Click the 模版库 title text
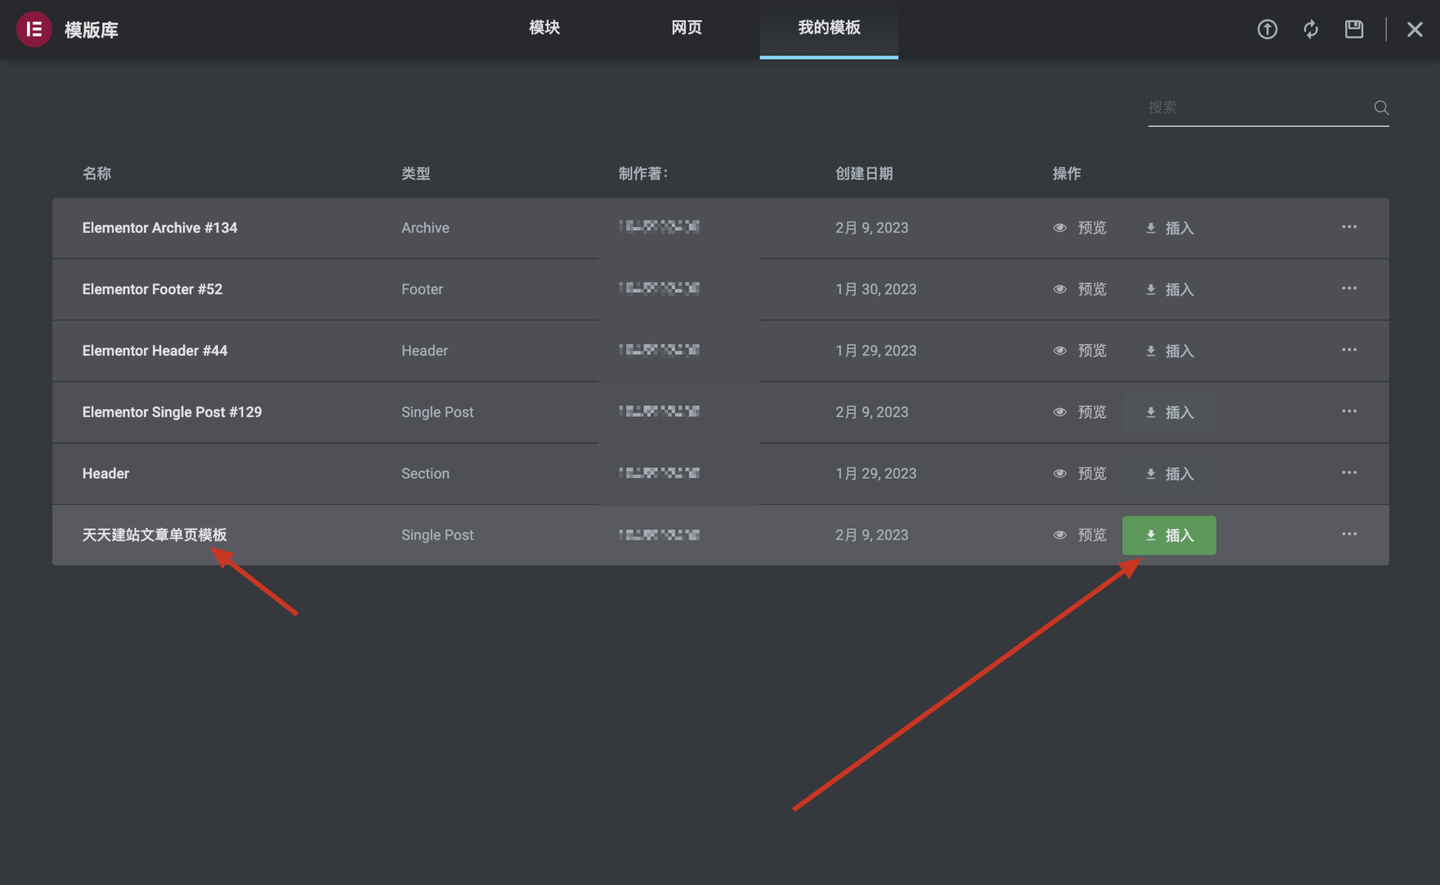The width and height of the screenshot is (1440, 885). (92, 30)
